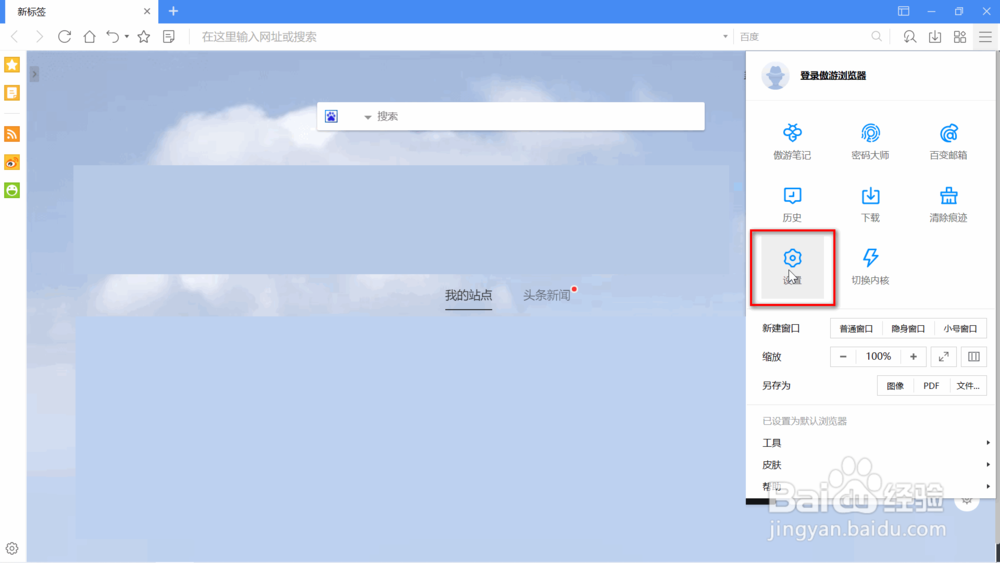Restore last closed tab with undo icon

coord(113,37)
